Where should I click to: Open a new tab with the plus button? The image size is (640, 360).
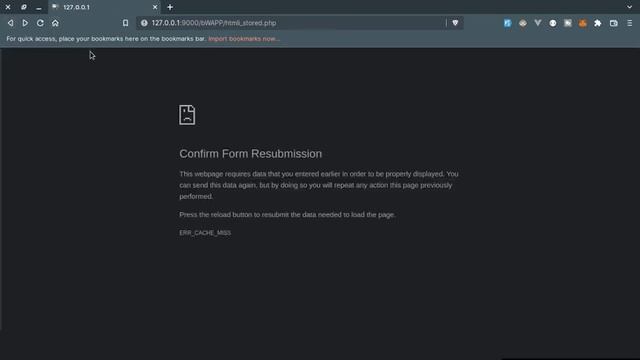coord(170,7)
